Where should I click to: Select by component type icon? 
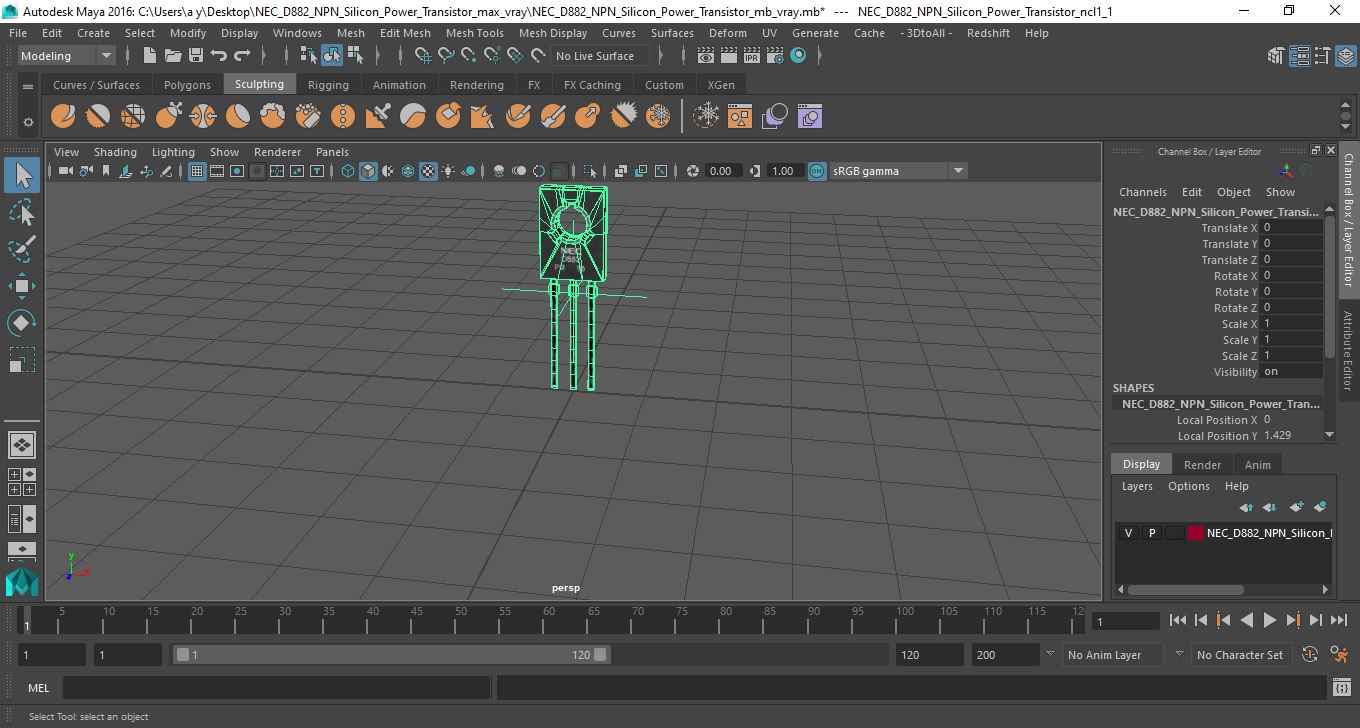click(355, 56)
